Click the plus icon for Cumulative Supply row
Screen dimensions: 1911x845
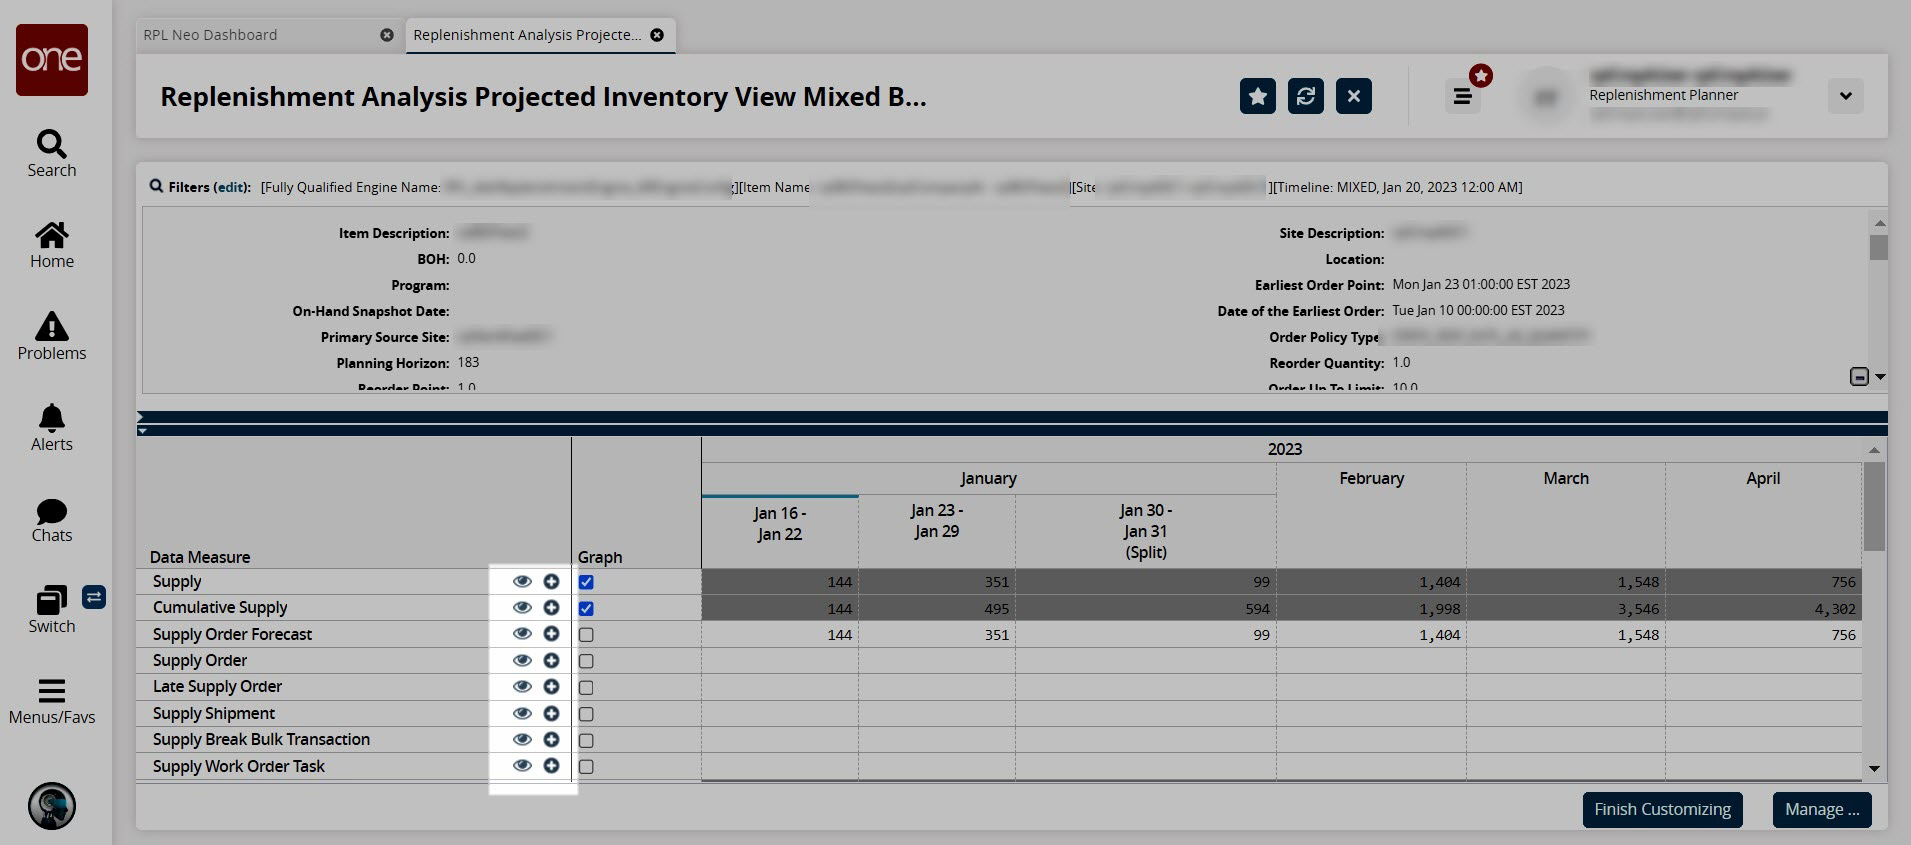(551, 607)
